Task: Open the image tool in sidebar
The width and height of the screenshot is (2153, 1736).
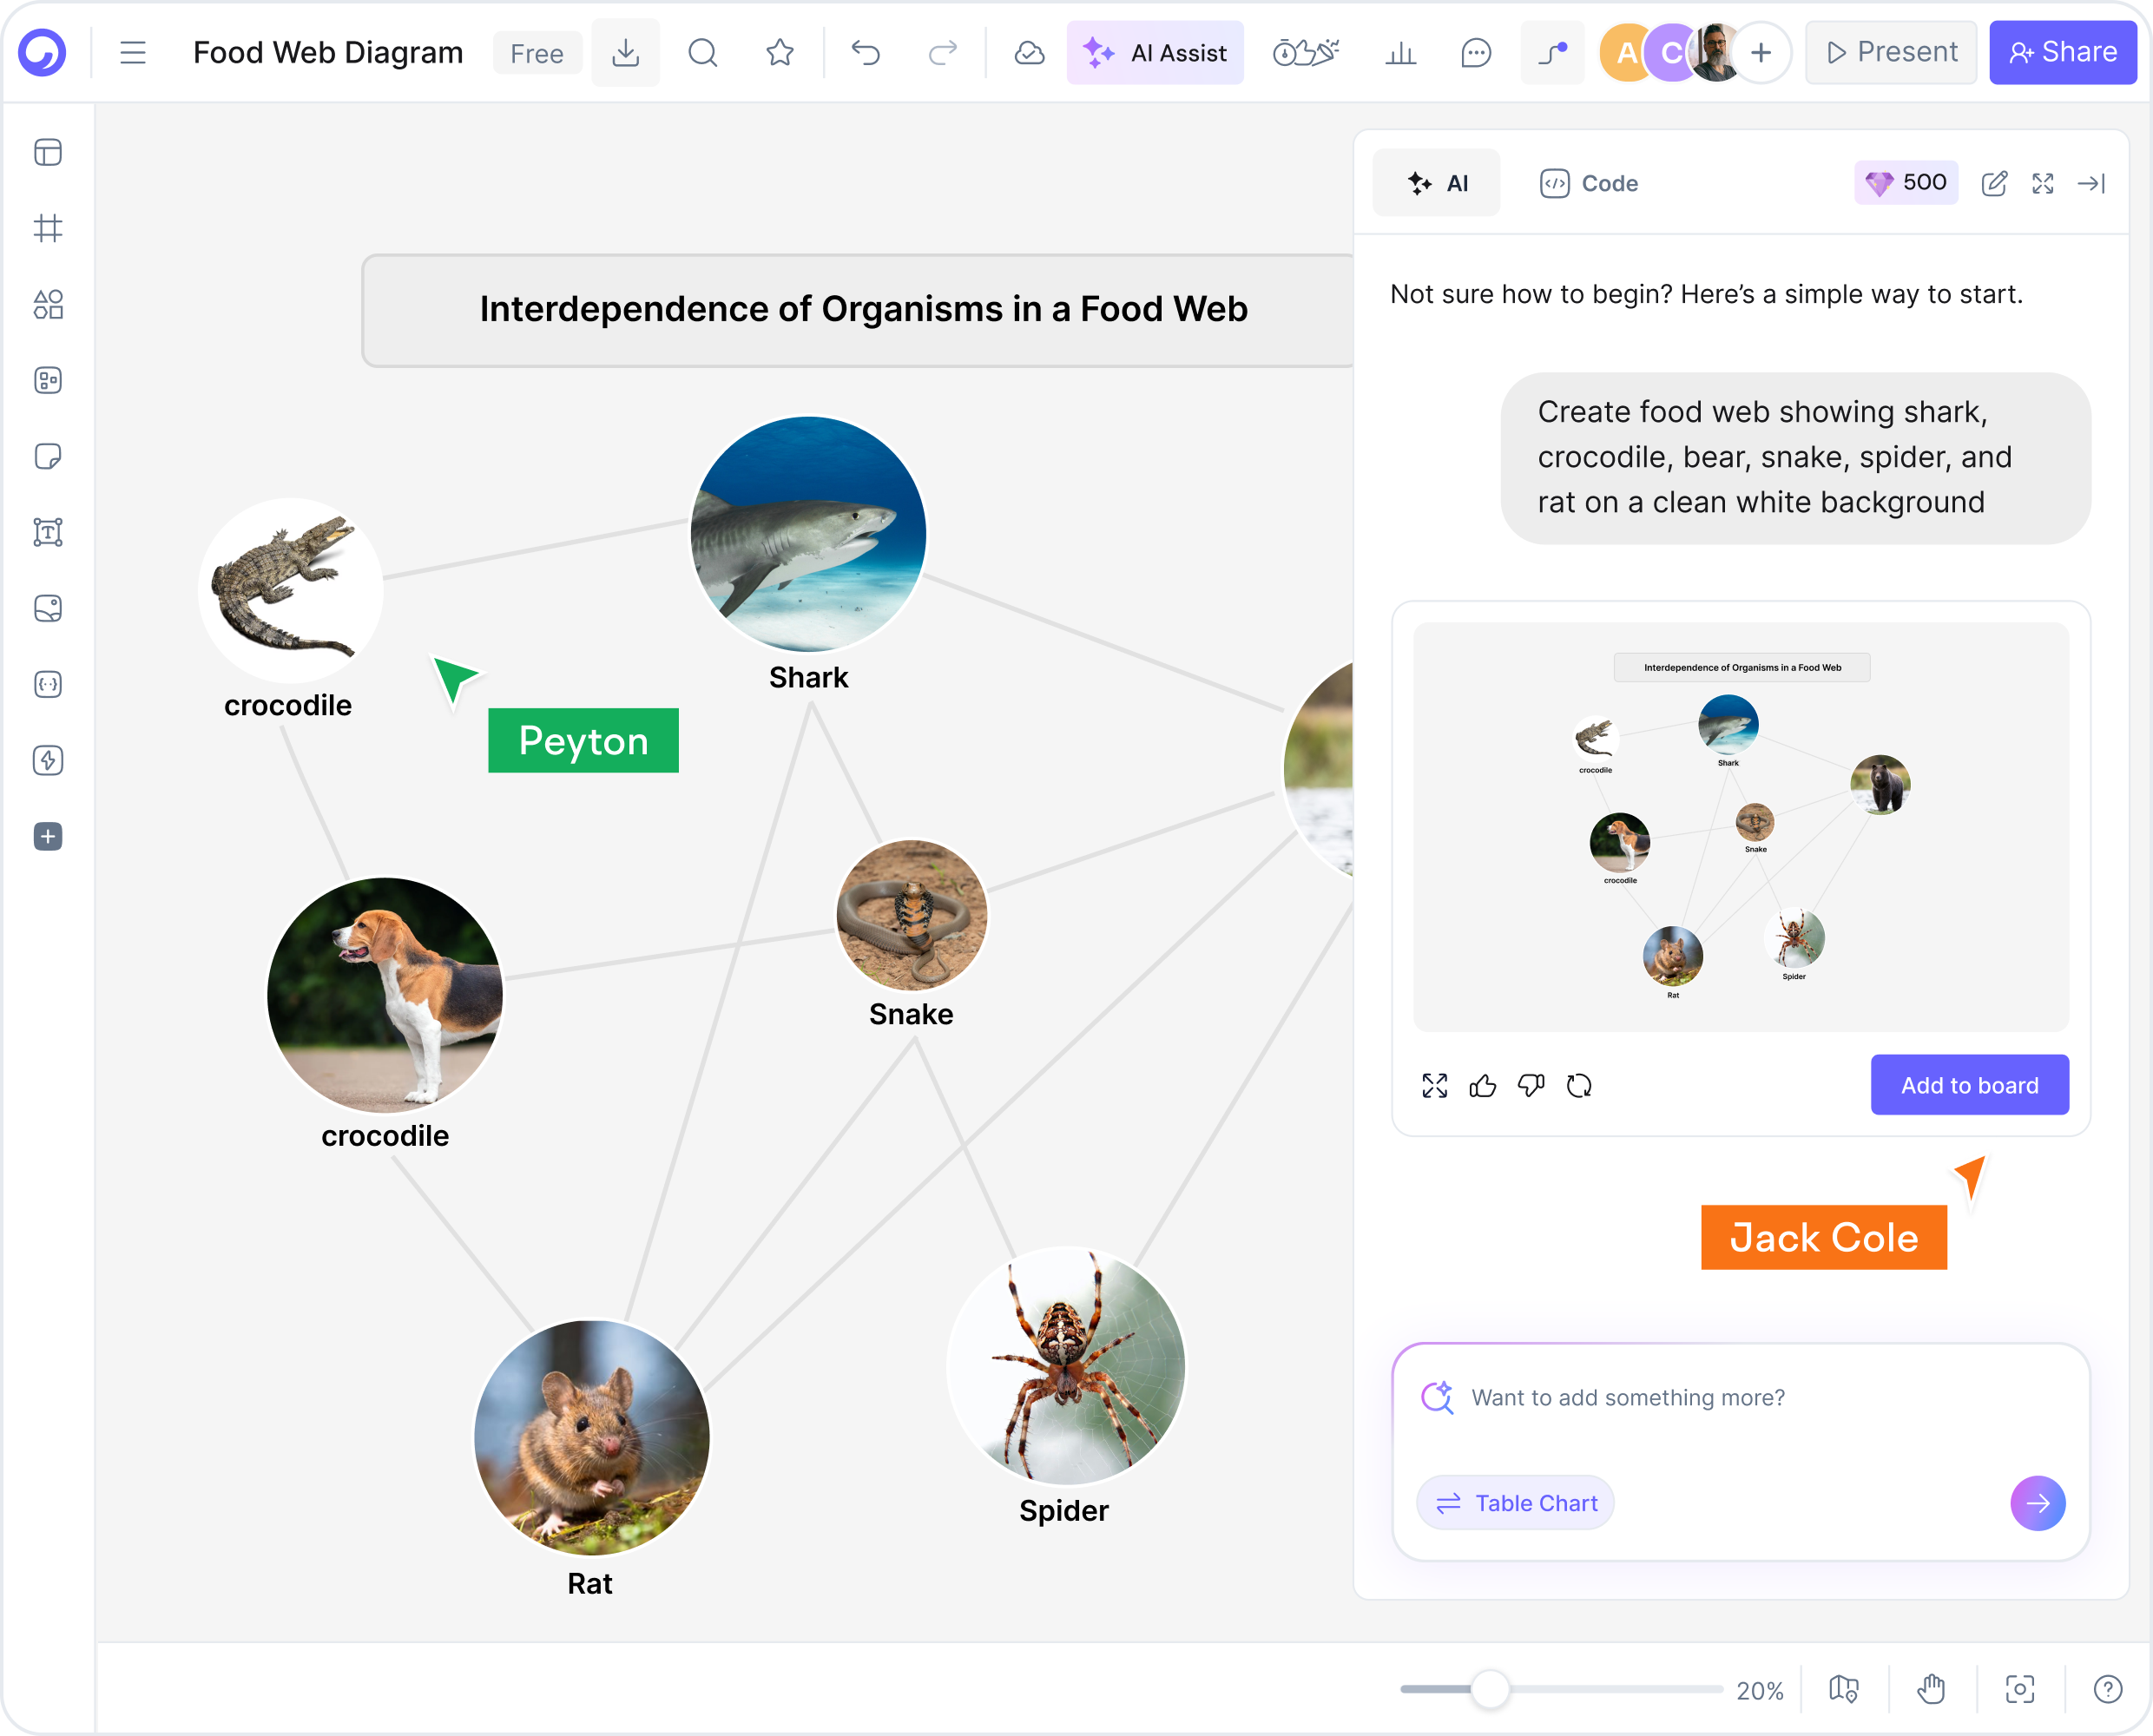Action: coord(48,608)
